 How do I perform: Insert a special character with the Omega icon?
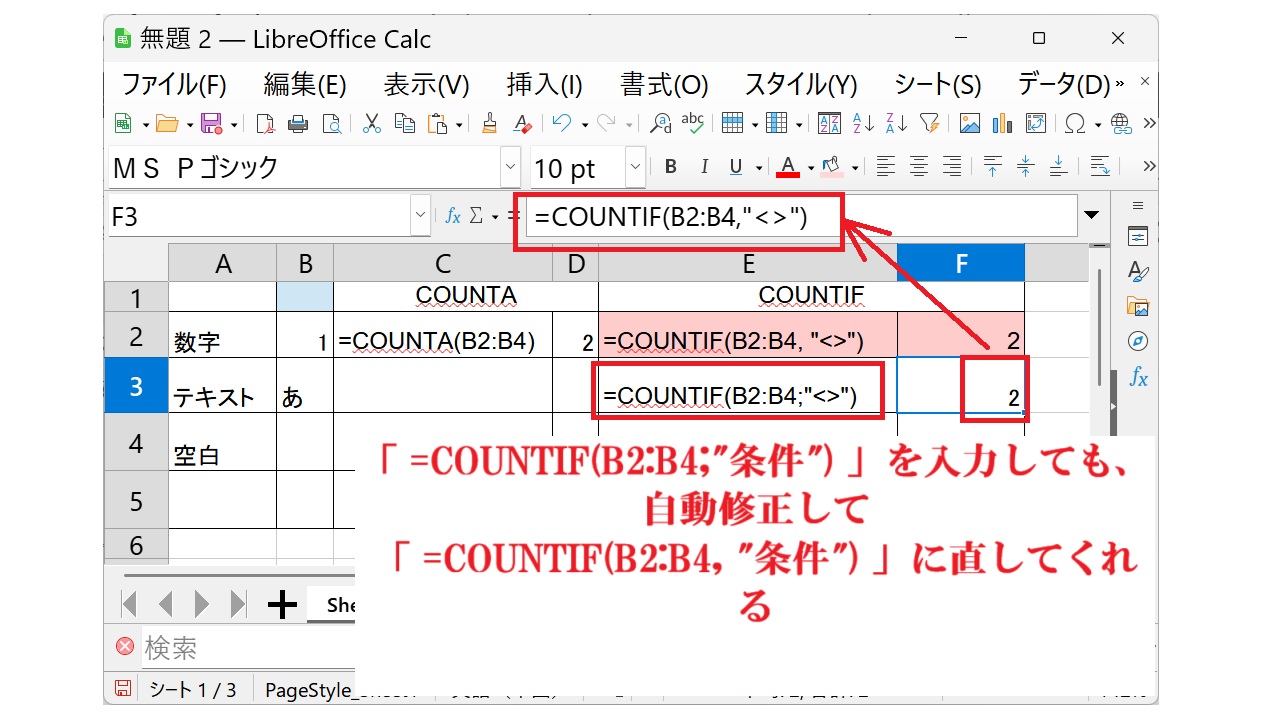[x=1076, y=123]
